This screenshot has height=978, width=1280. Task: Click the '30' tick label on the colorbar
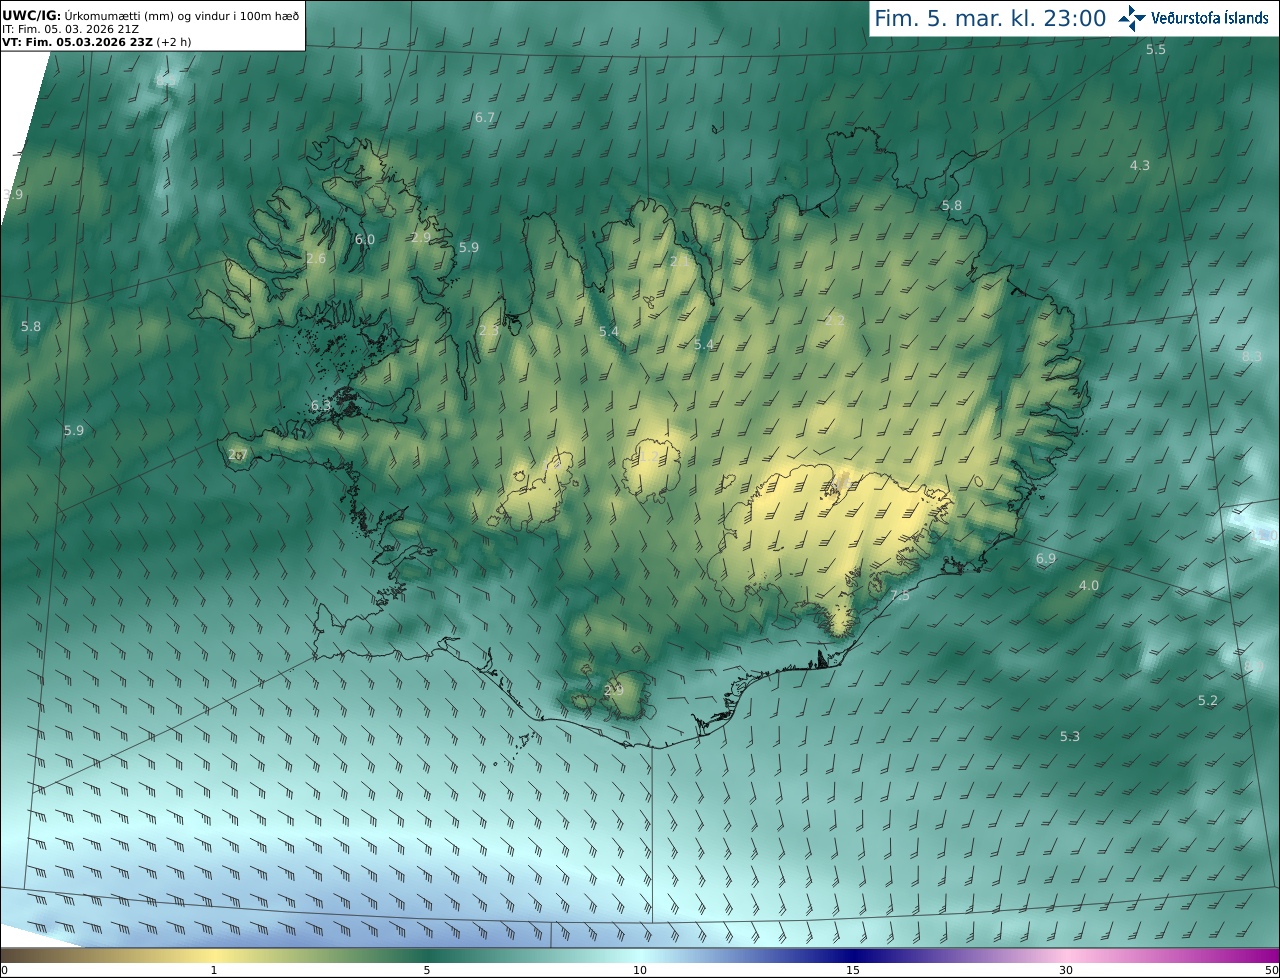[1066, 970]
